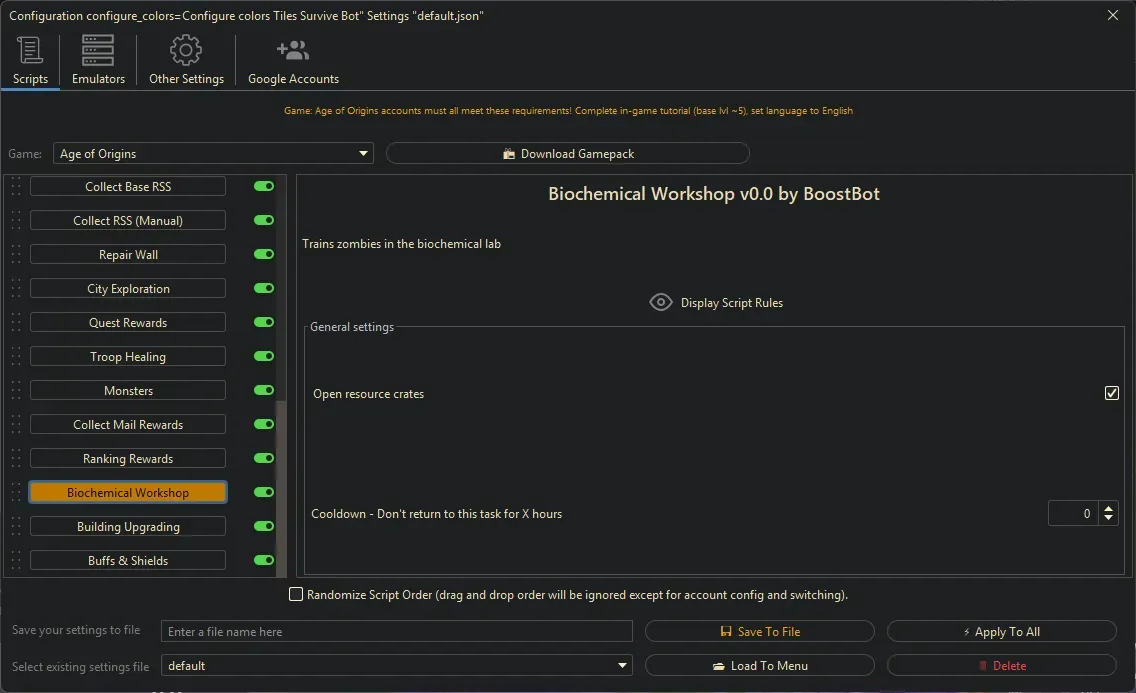
Task: Increase the Cooldown hours stepper value
Action: coord(1108,508)
